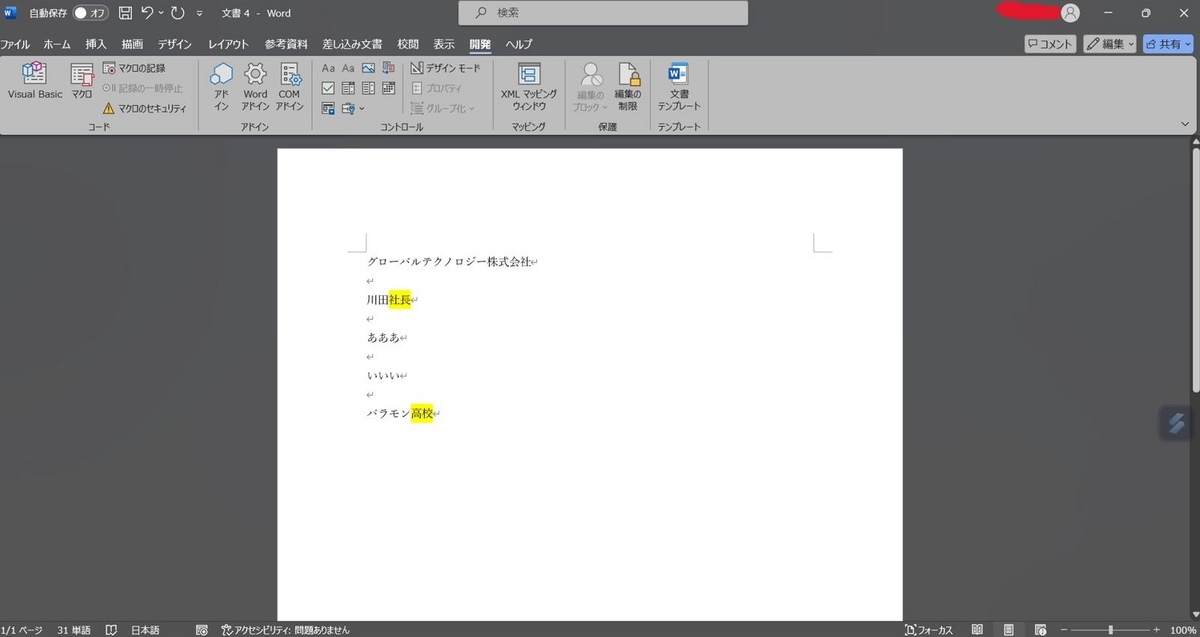
Task: Click the コメント button
Action: (1051, 44)
